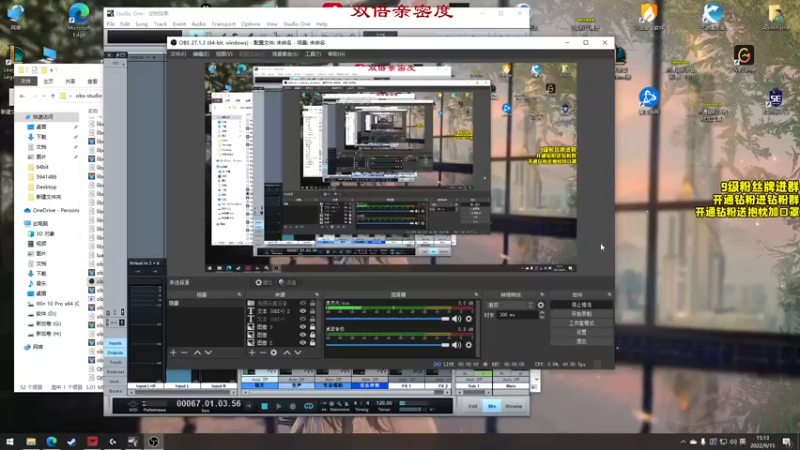Click Start Recording in OBS controls
This screenshot has width=800, height=450.
pyautogui.click(x=581, y=314)
